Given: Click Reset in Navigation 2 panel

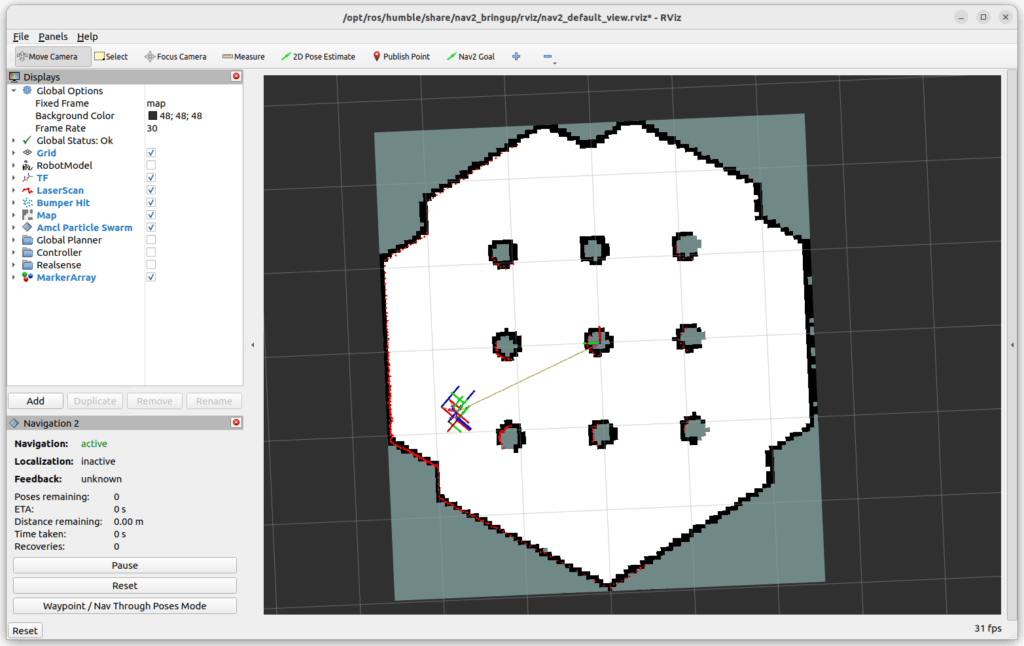Looking at the screenshot, I should [125, 585].
